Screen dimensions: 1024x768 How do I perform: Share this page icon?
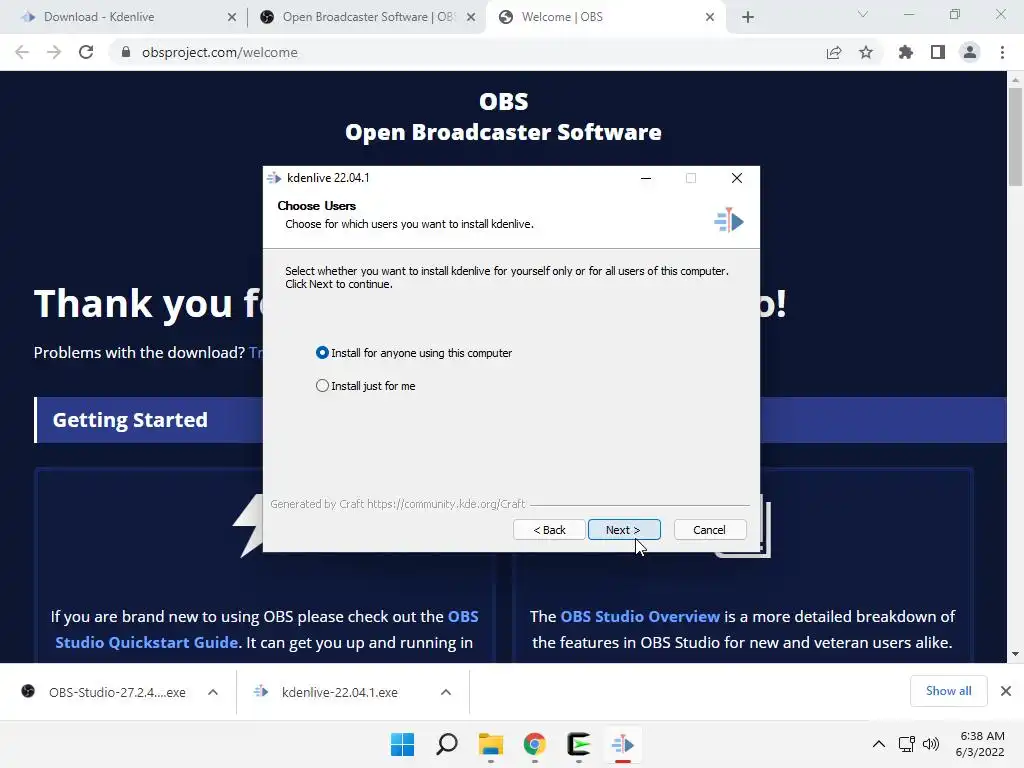[x=834, y=52]
